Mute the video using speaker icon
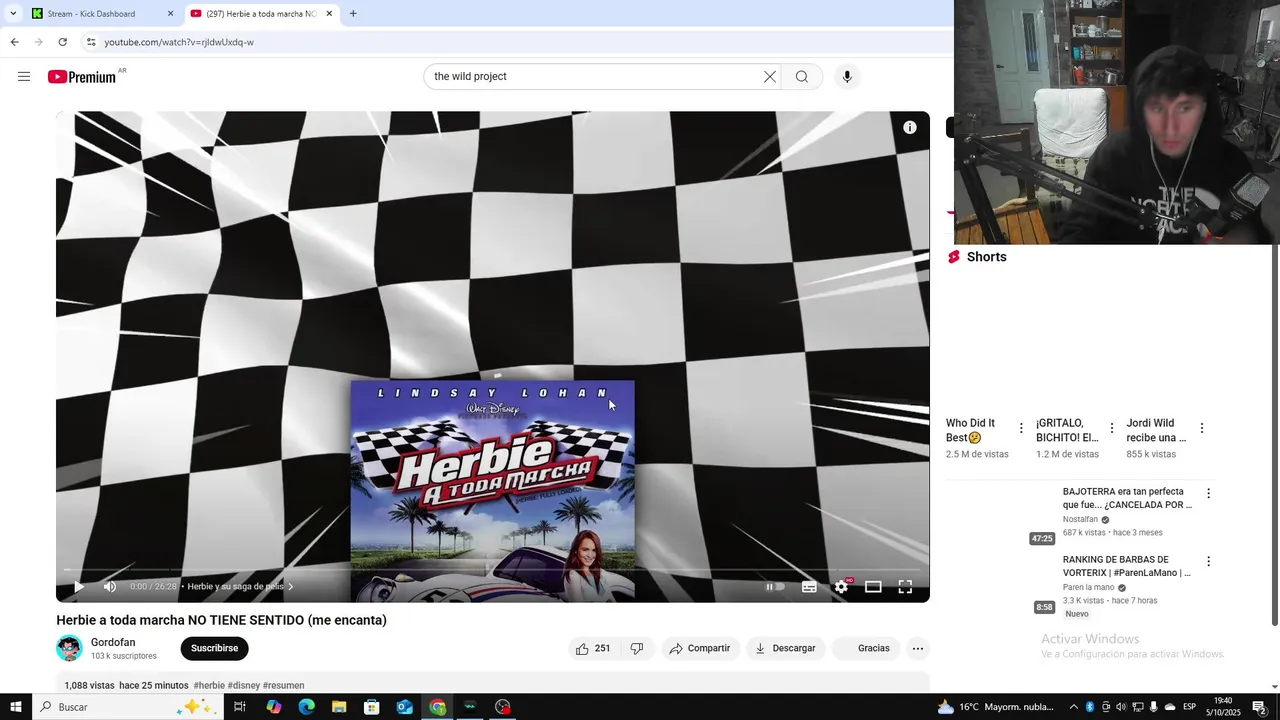Screen dimensions: 1280x720 point(110,587)
